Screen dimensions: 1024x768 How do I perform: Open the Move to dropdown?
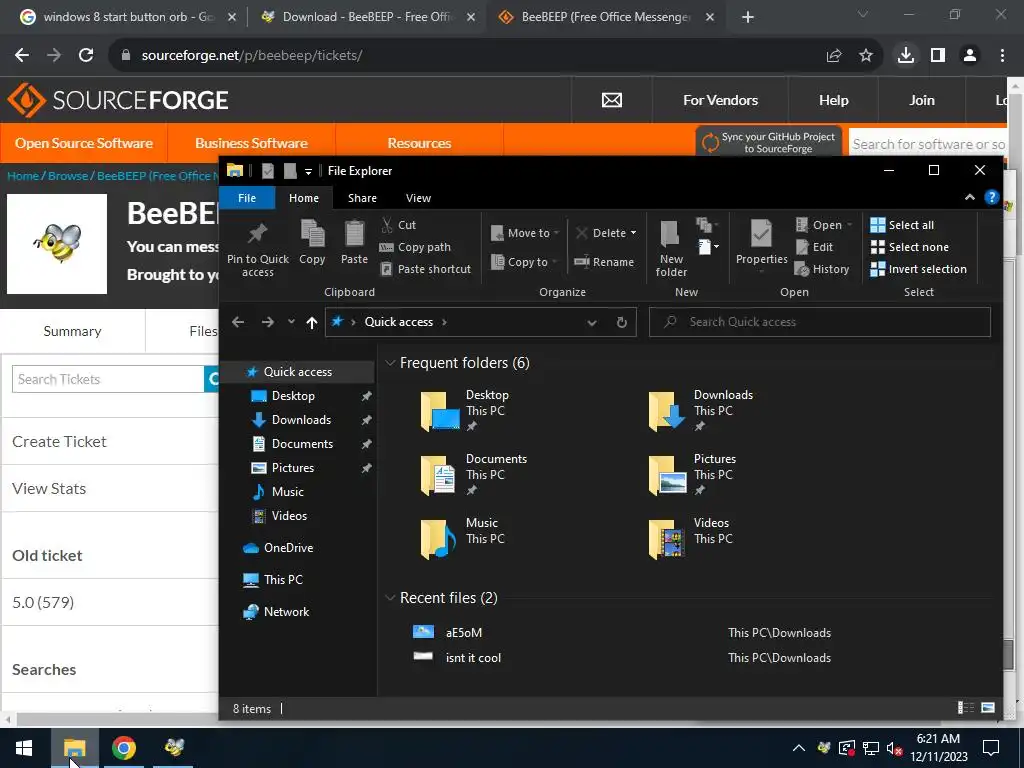(x=526, y=233)
